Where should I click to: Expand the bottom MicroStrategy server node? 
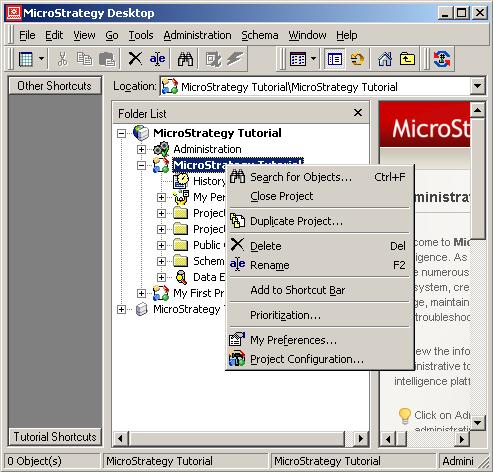122,309
